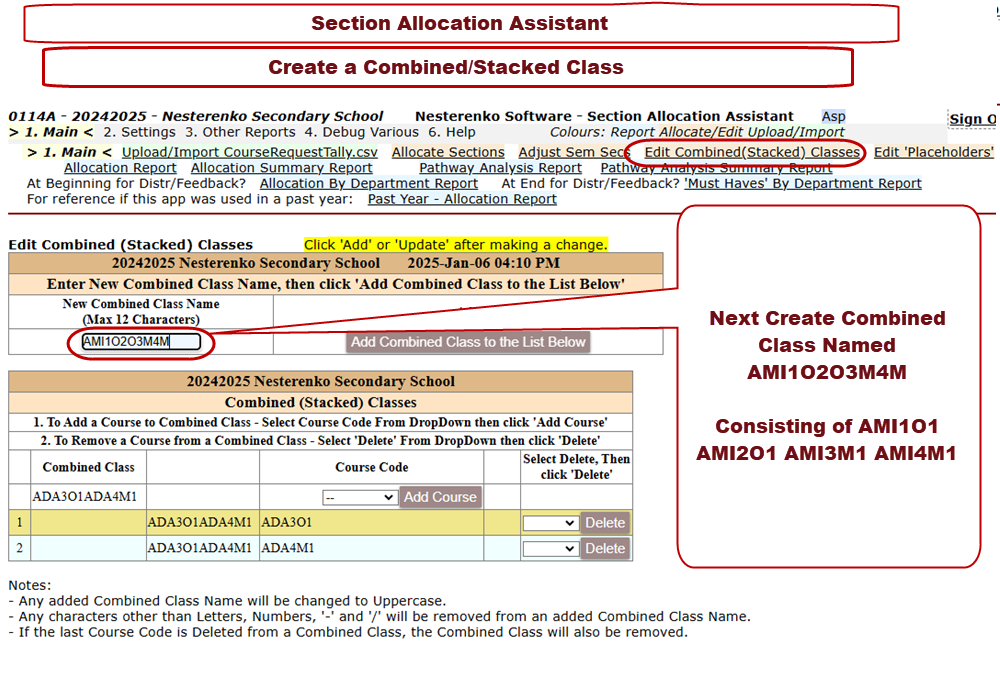Expand the Course Code dropdown
1000x700 pixels.
(x=360, y=497)
